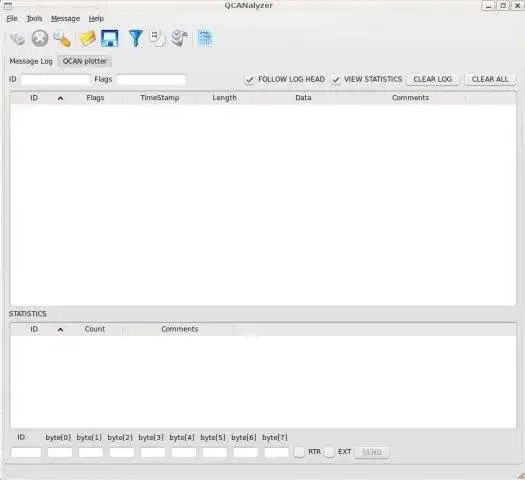Click the yellow open folder icon
The height and width of the screenshot is (480, 525).
[88, 38]
